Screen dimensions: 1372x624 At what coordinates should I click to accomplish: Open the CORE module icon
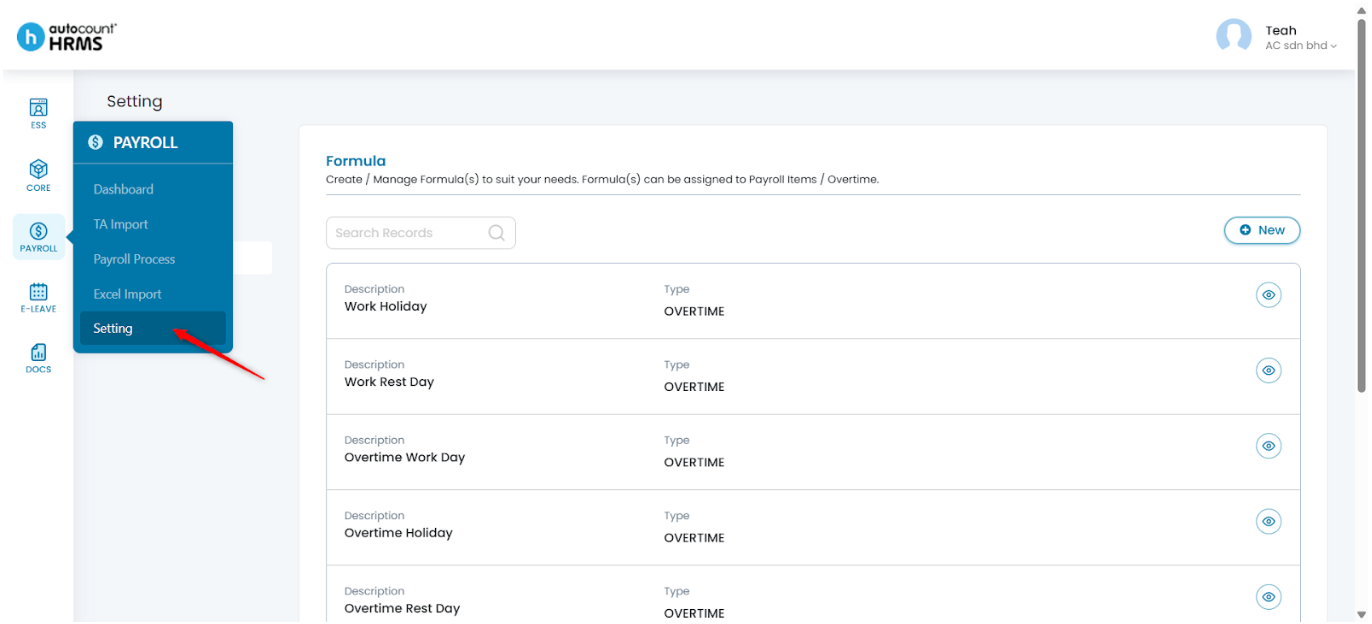tap(38, 174)
